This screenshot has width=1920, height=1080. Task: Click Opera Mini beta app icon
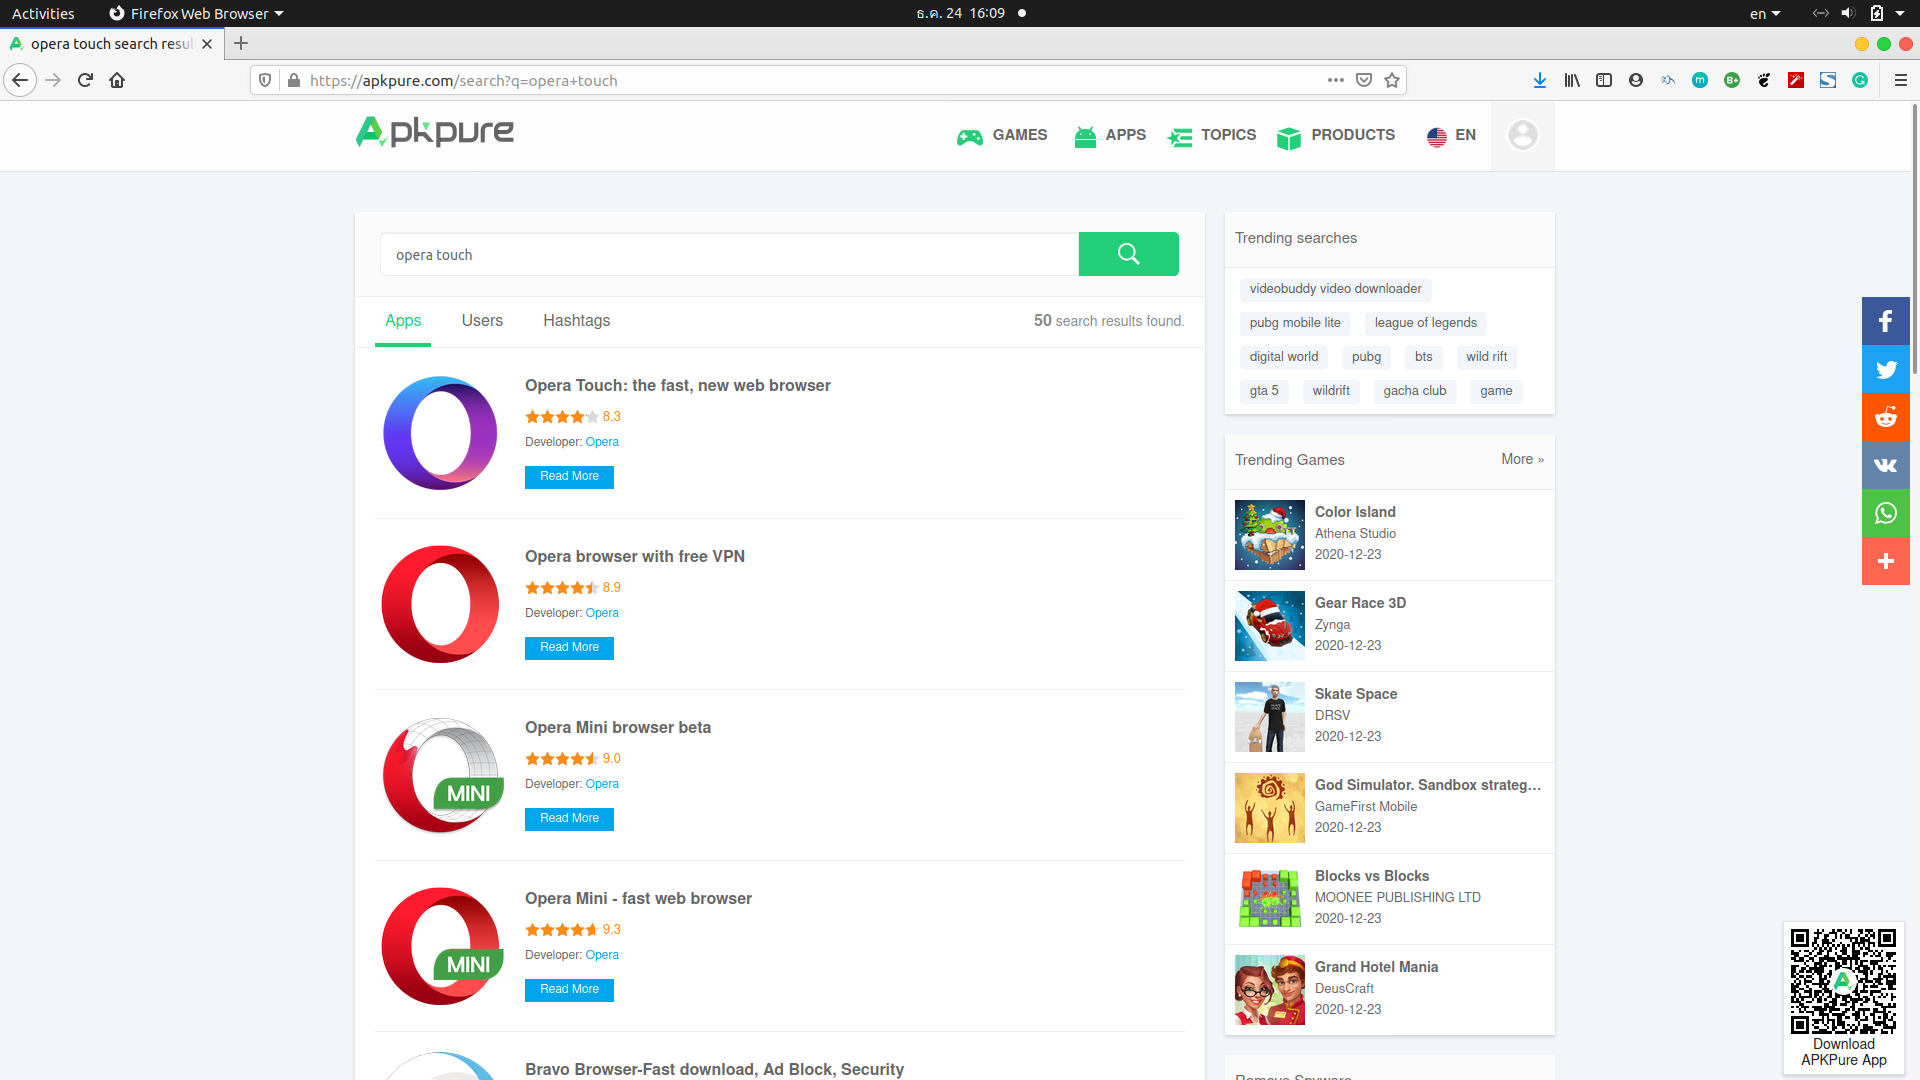[441, 775]
